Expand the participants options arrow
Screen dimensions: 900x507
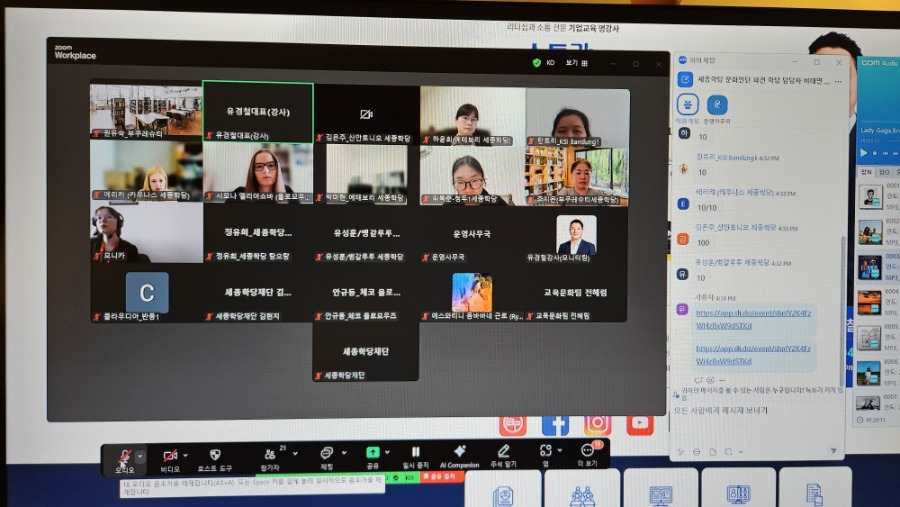point(295,454)
